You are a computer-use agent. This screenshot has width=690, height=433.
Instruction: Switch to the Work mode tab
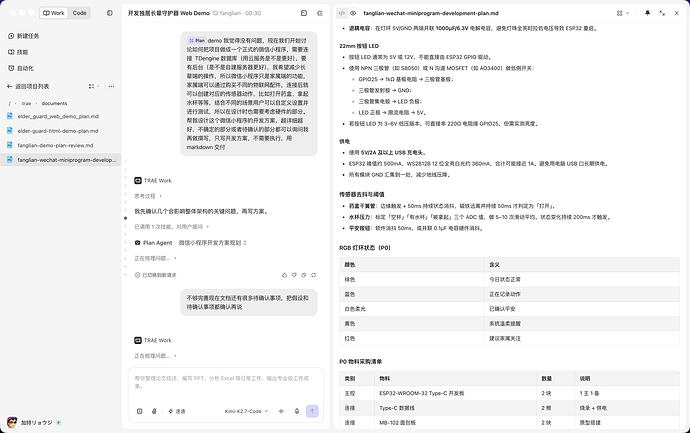coord(54,13)
